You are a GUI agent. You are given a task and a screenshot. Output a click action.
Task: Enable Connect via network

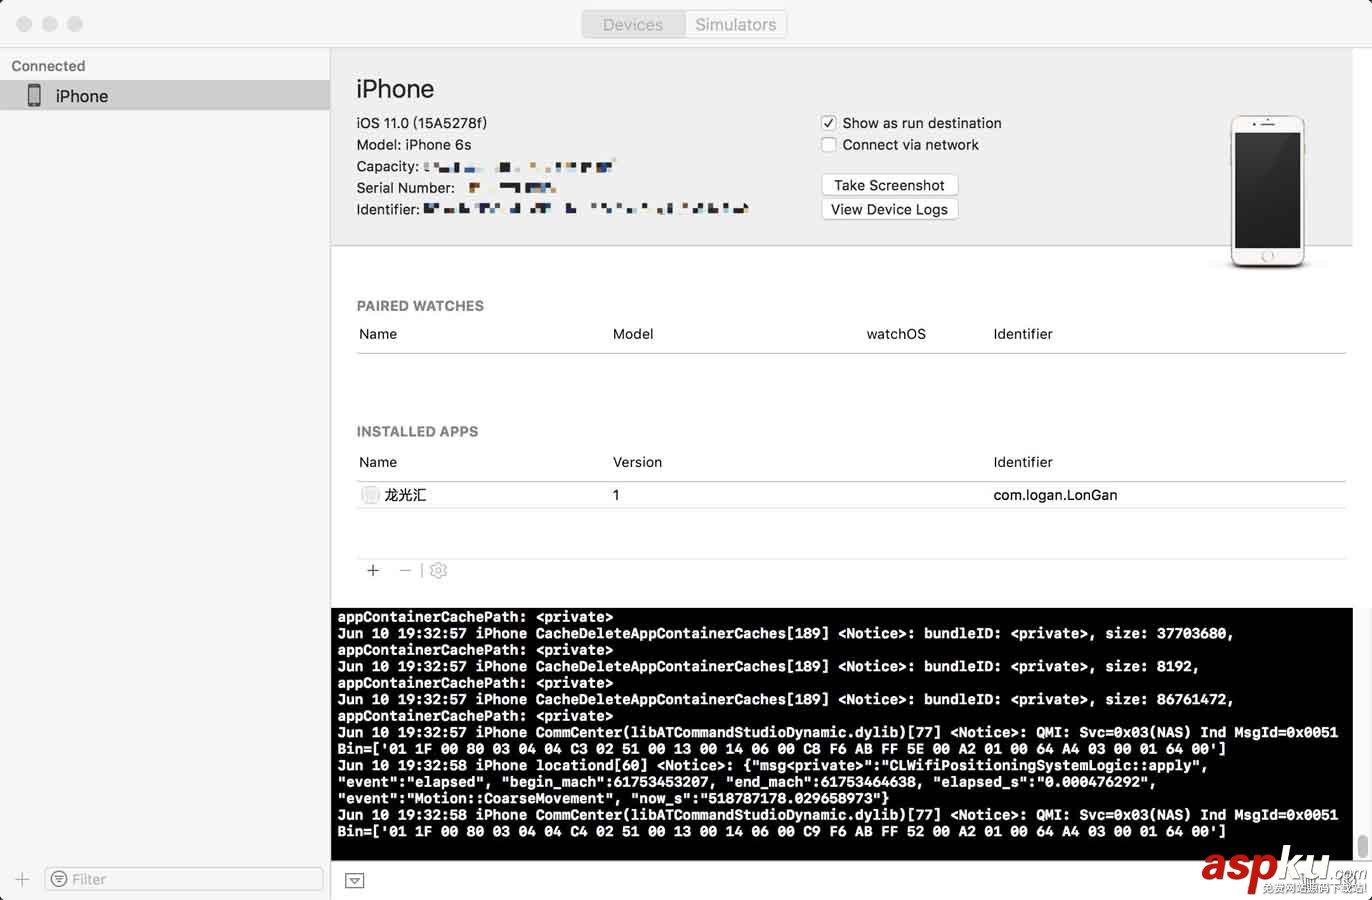(x=829, y=144)
